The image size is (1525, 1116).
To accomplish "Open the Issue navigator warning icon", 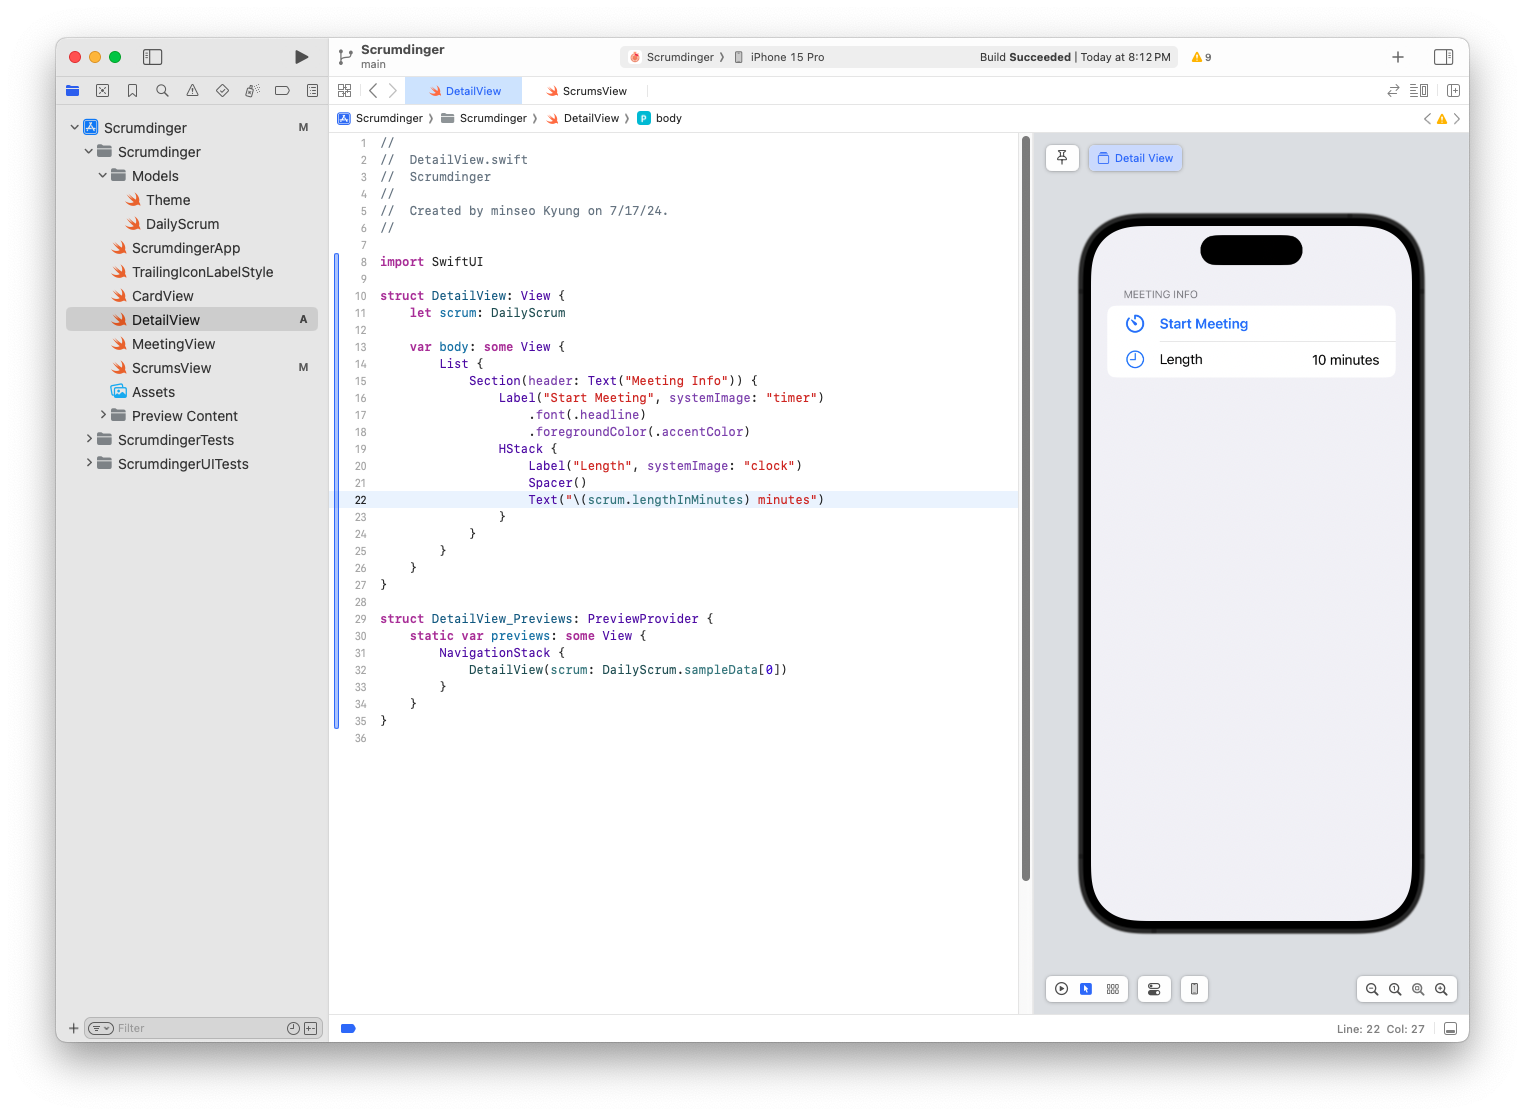I will (192, 91).
